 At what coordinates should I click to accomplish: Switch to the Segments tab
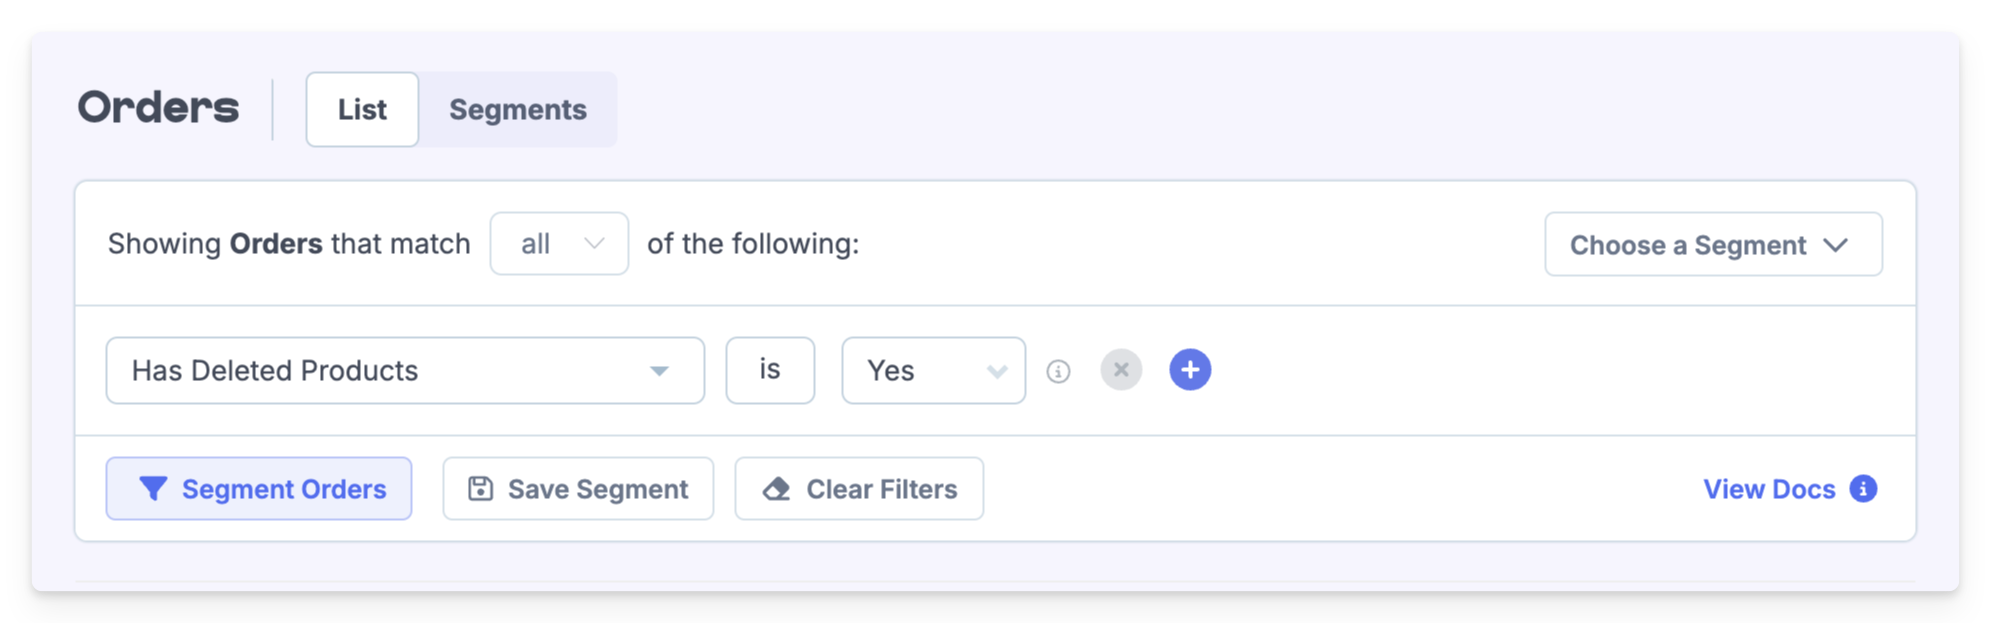(517, 109)
